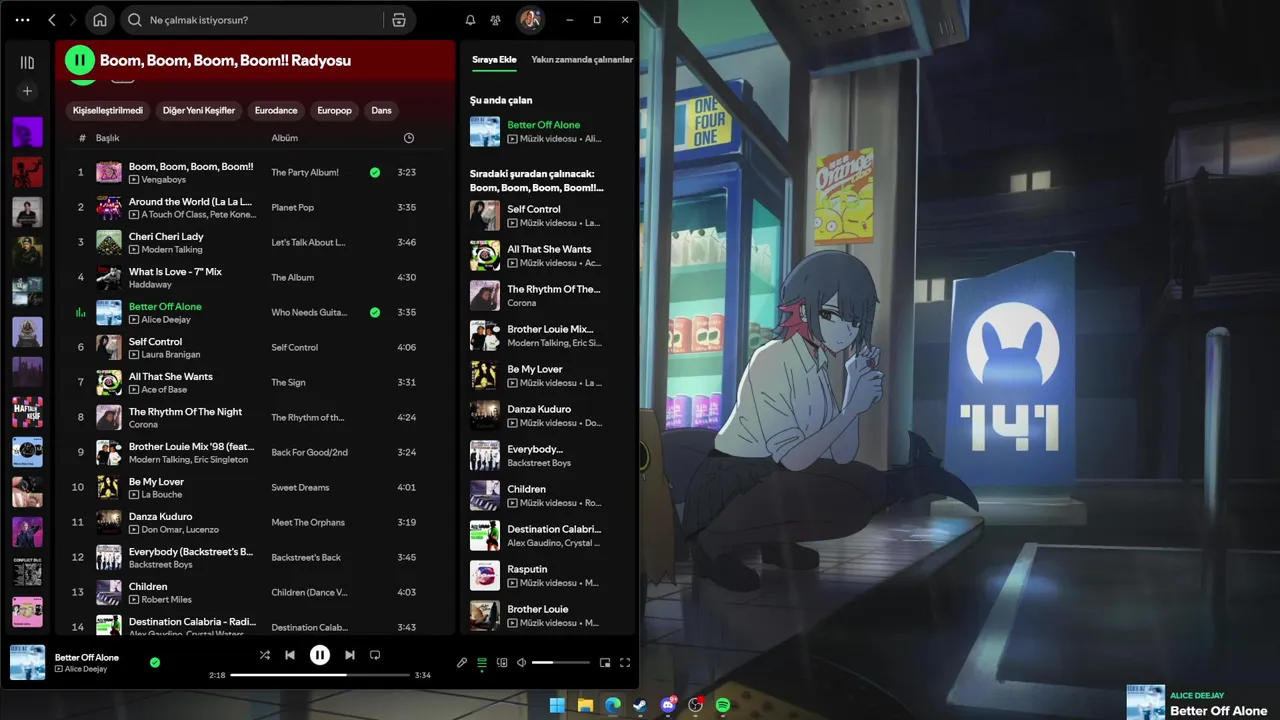Go forward with the right arrow

coord(72,20)
